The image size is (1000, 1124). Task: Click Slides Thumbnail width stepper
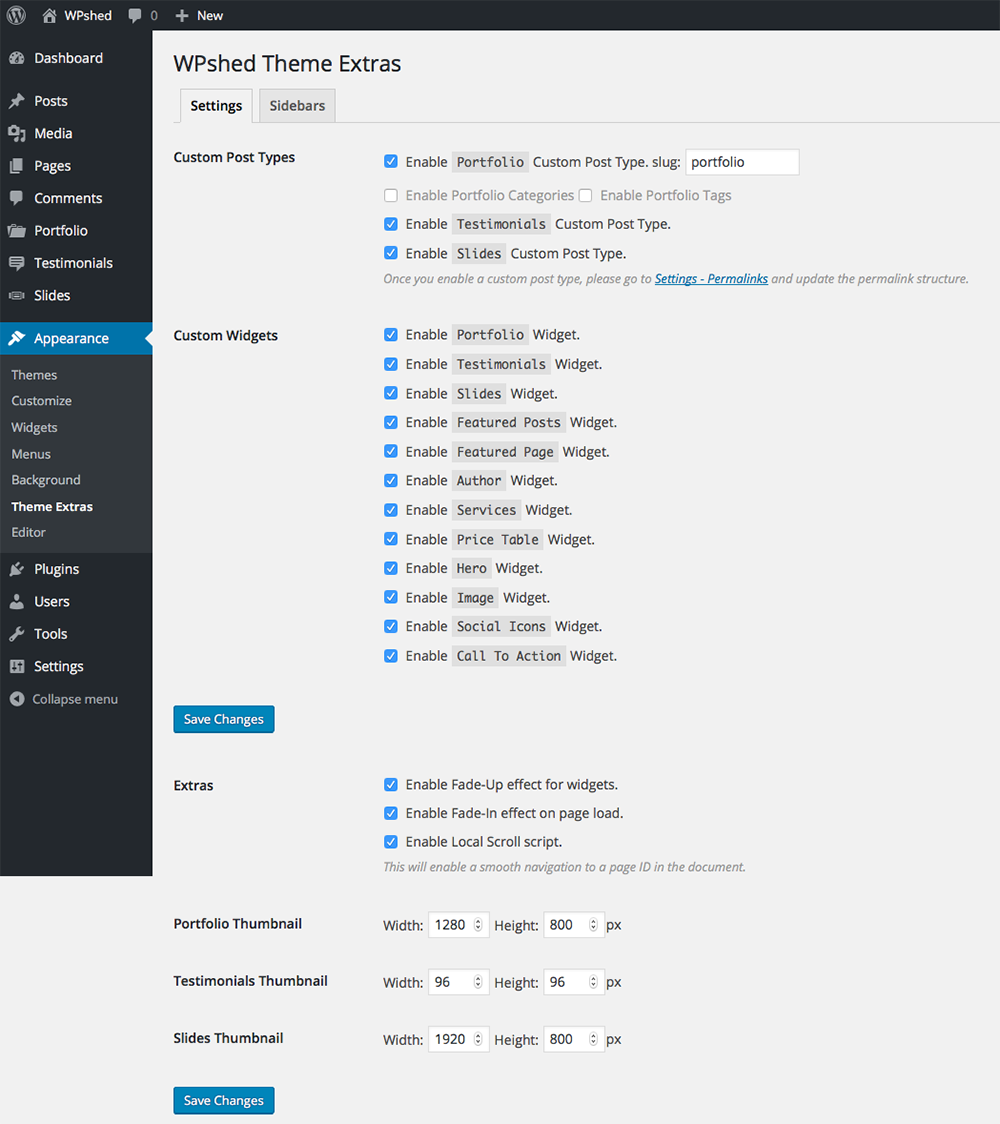pos(478,1039)
